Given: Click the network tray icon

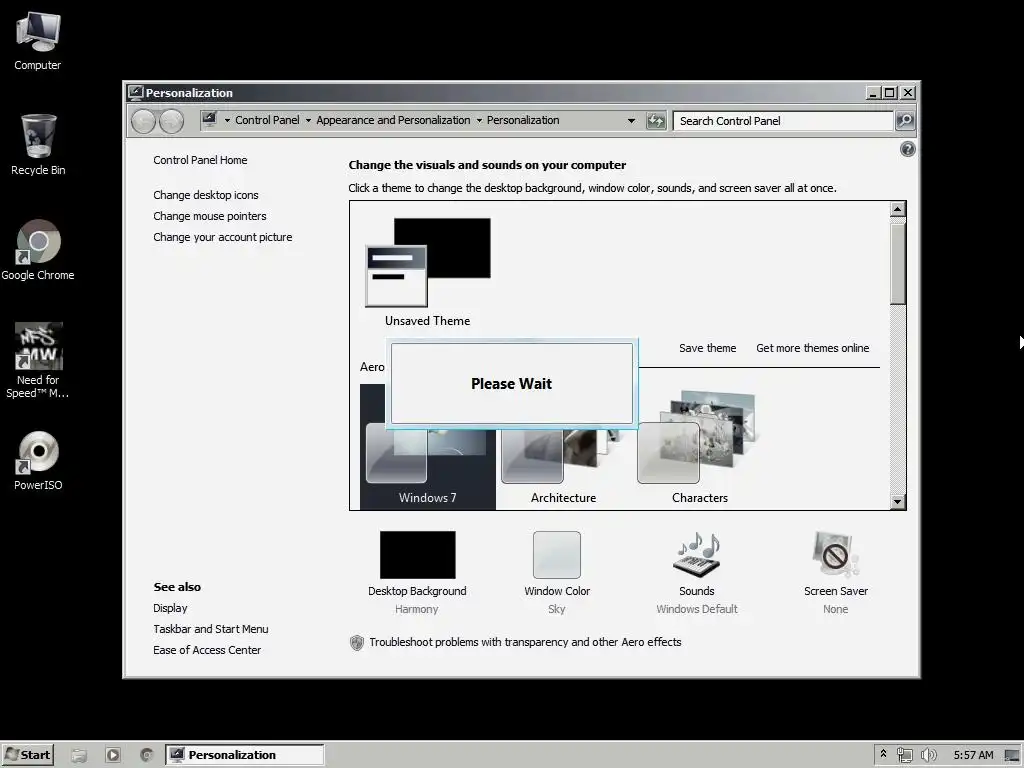Looking at the screenshot, I should coord(904,755).
